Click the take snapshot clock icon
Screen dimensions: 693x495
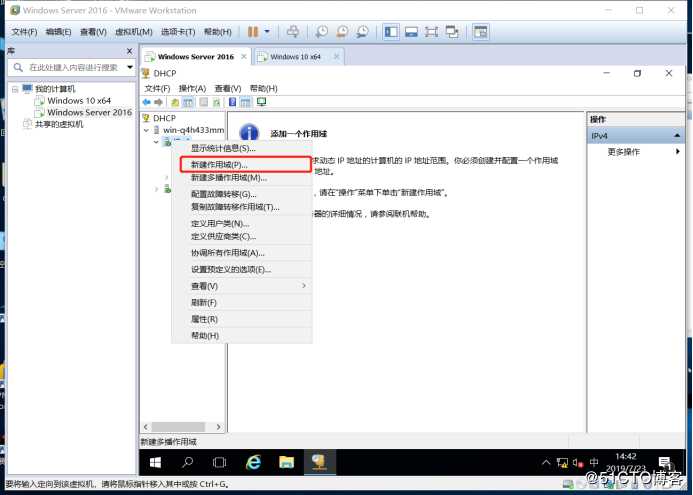point(321,32)
